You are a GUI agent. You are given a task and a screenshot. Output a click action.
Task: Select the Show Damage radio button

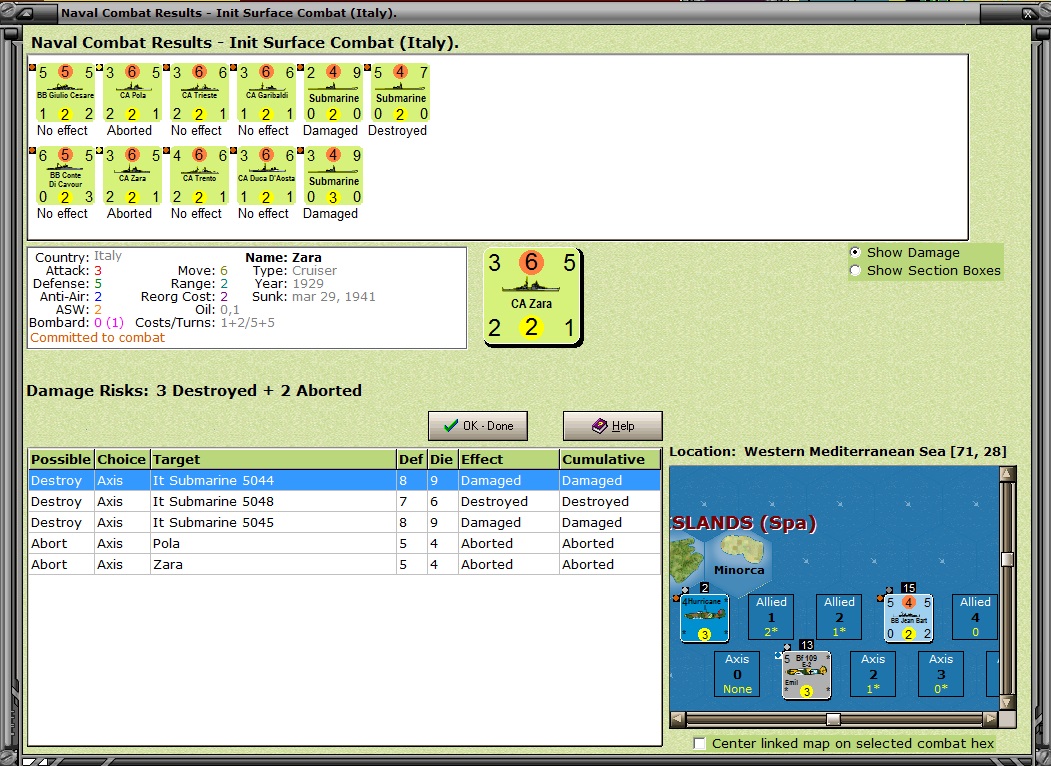coord(855,253)
